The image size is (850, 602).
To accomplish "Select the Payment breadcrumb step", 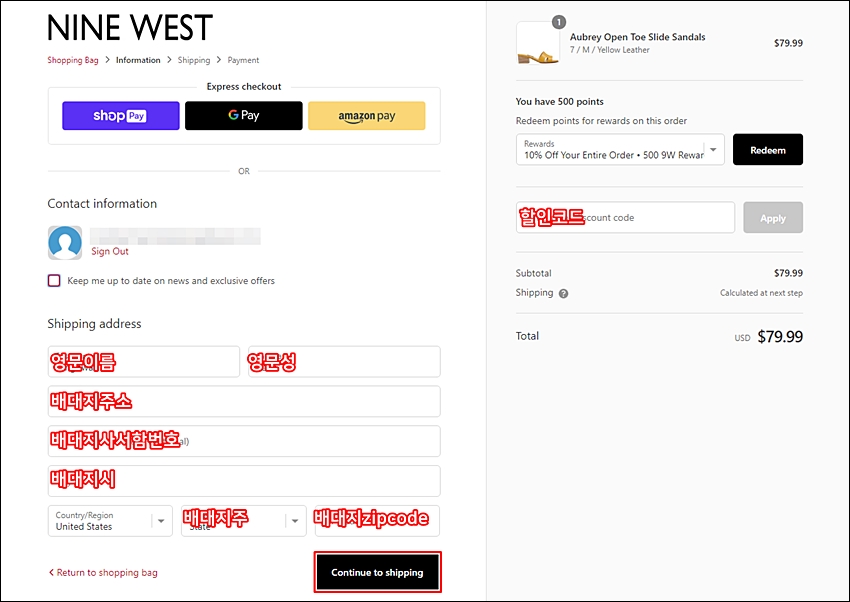I will (x=243, y=60).
